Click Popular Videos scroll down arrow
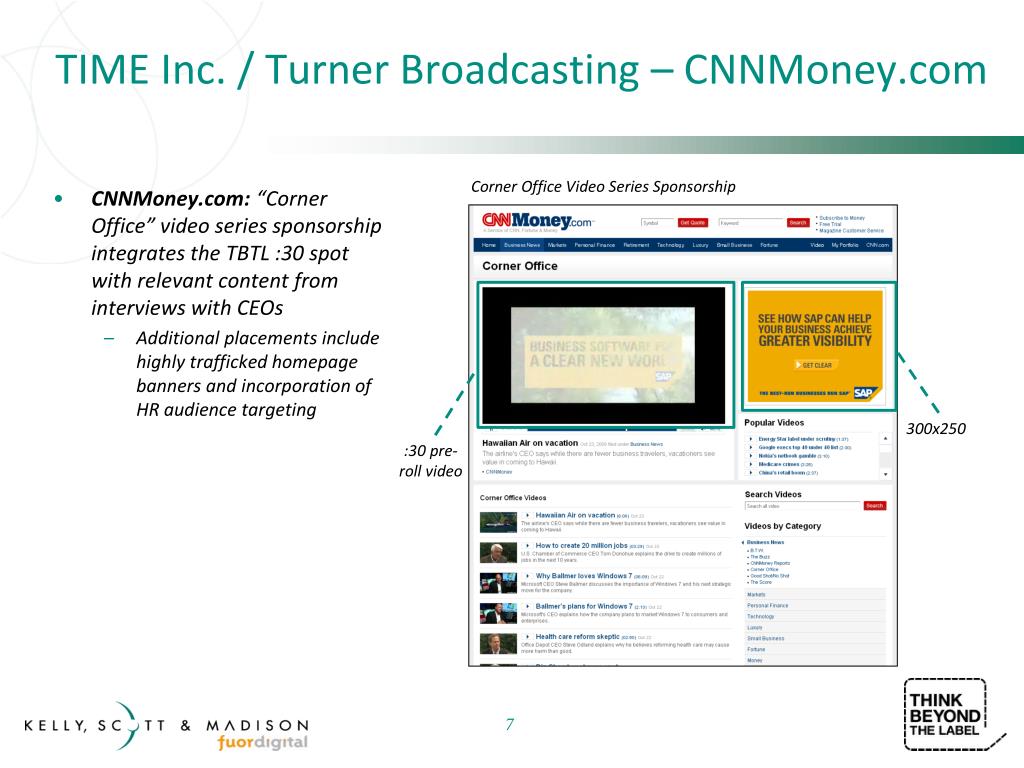 point(886,474)
